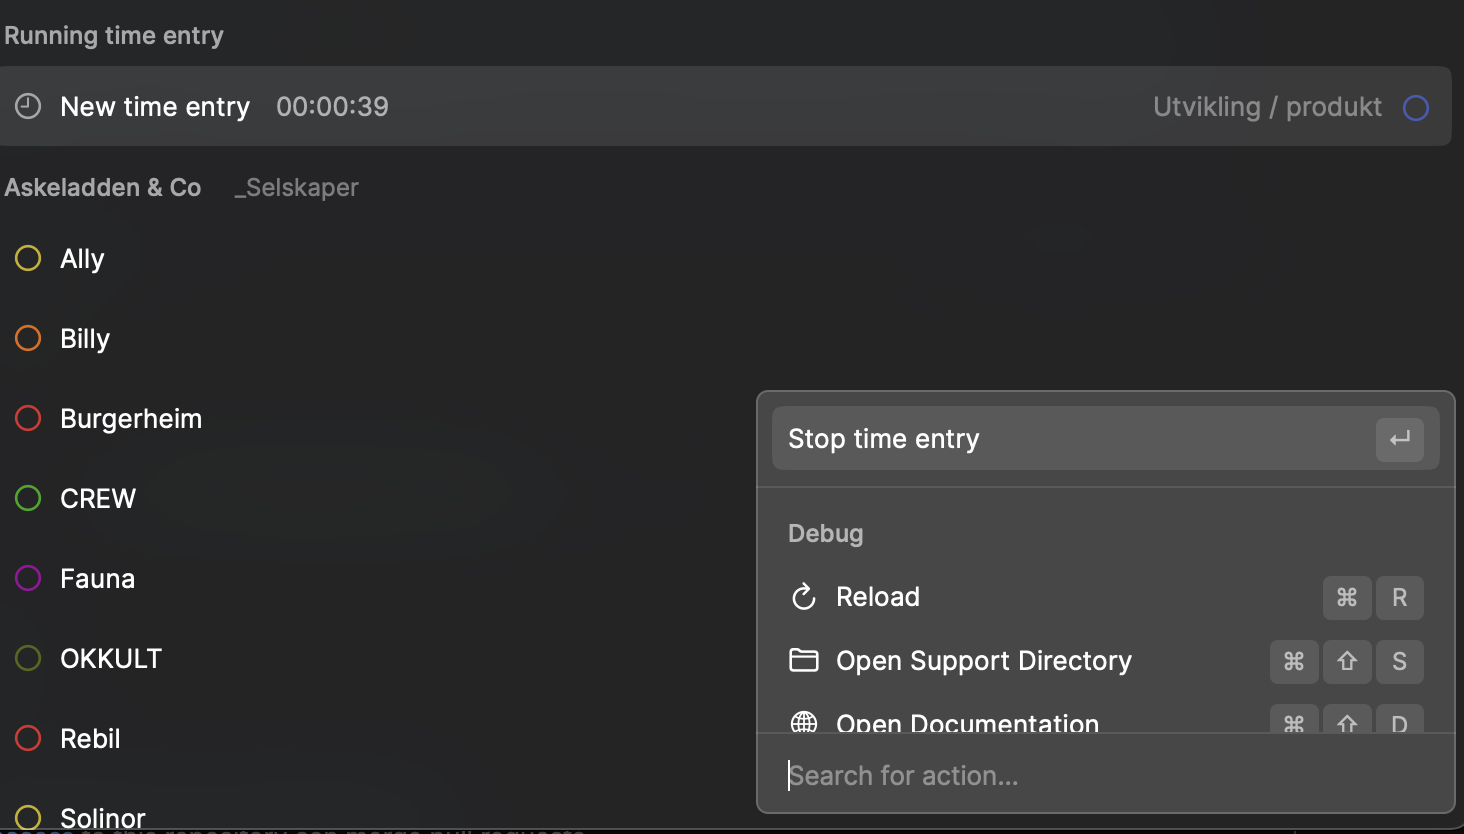This screenshot has height=834, width=1464.
Task: Click the 00:00:39 timer value
Action: click(x=332, y=106)
